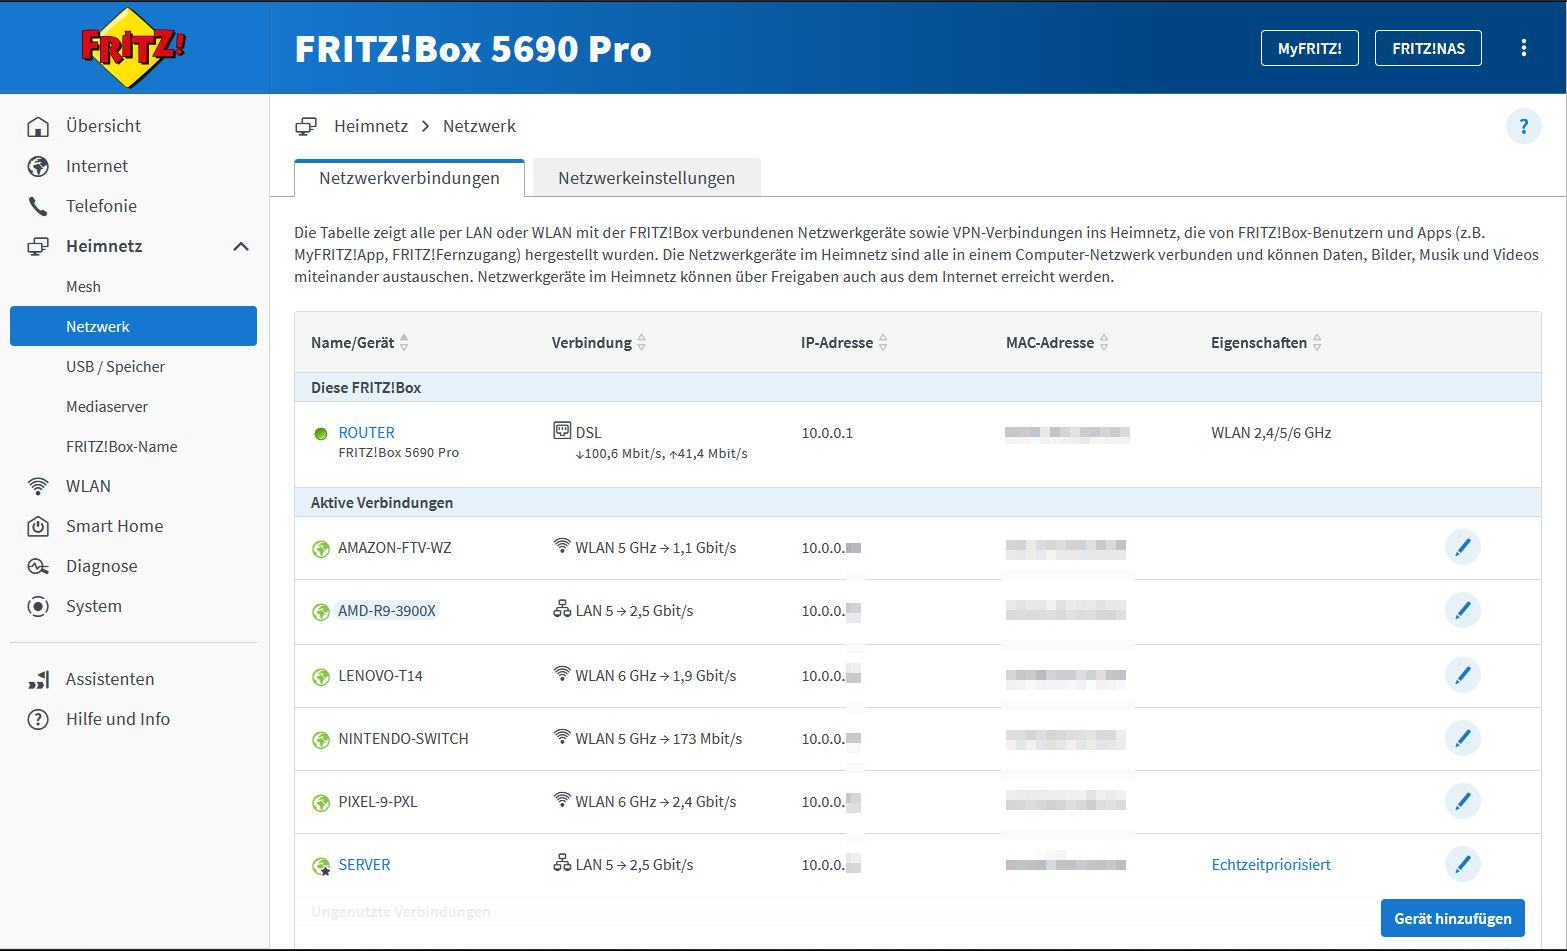1567x951 pixels.
Task: Sort table by IP-Adresse column arrows
Action: (x=883, y=342)
